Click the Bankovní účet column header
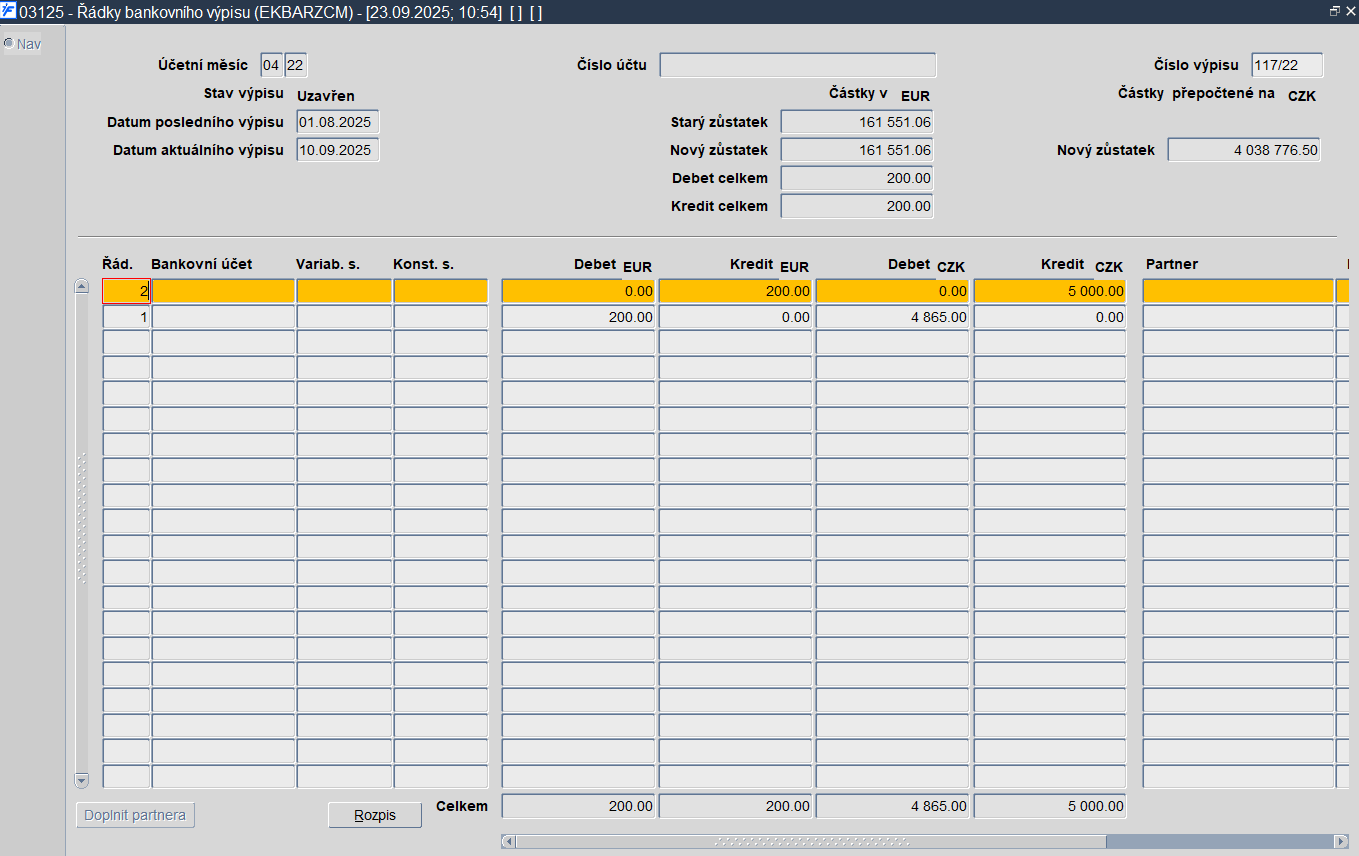This screenshot has height=856, width=1359. 202,264
